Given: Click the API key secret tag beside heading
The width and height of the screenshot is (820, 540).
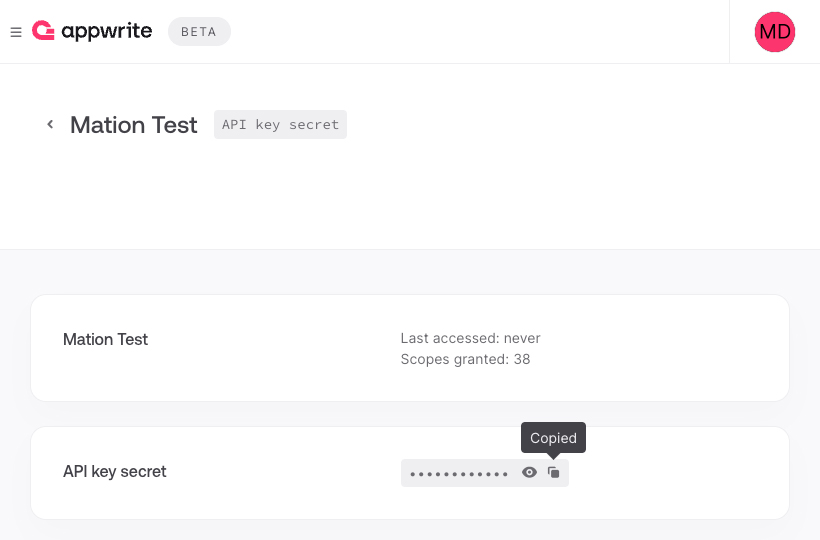Looking at the screenshot, I should [x=280, y=124].
